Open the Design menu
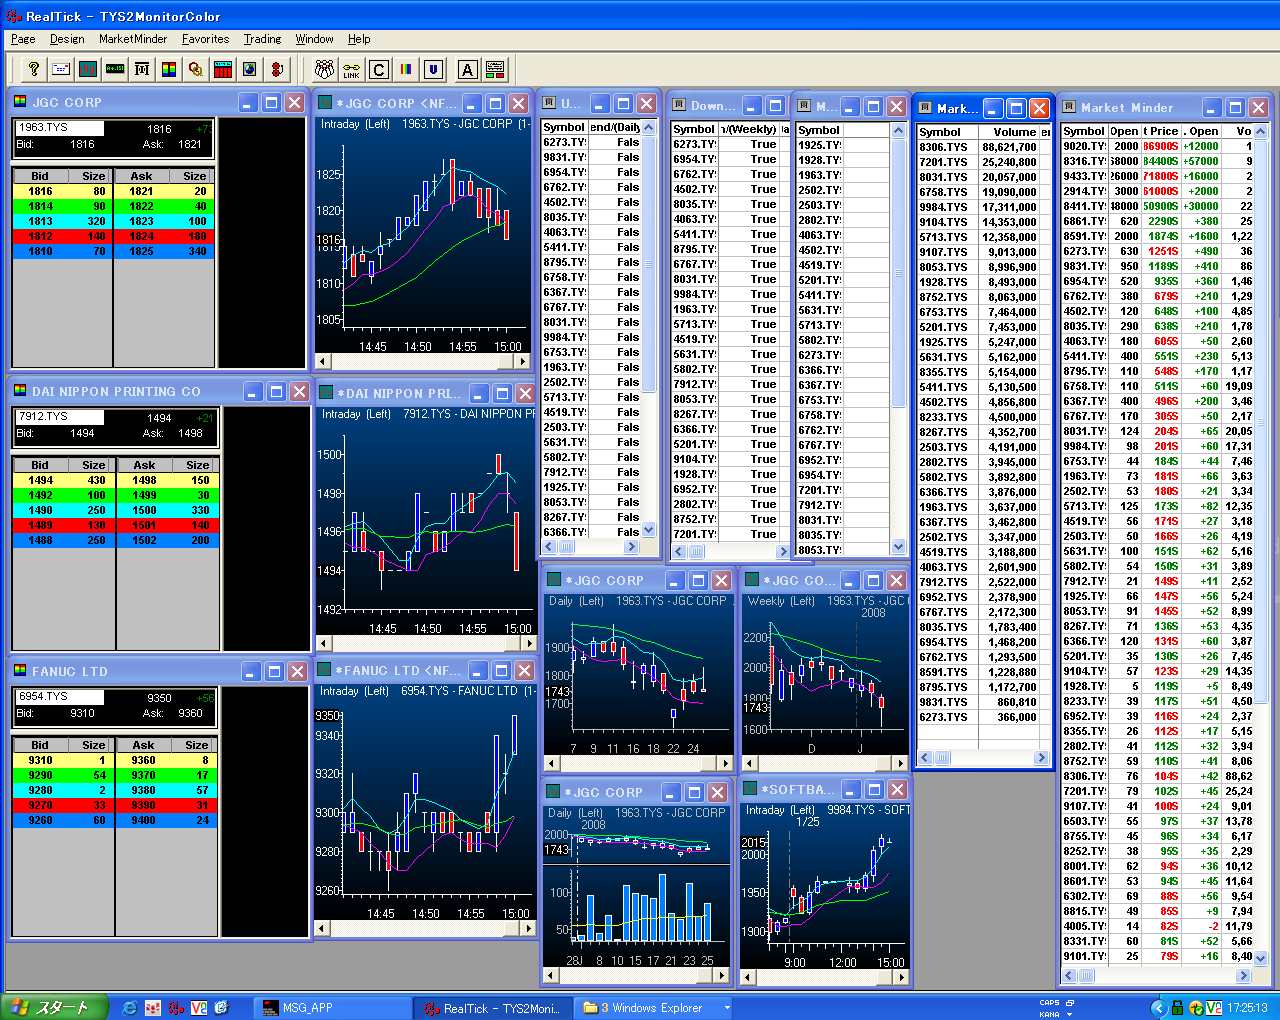Viewport: 1280px width, 1020px height. pyautogui.click(x=67, y=39)
